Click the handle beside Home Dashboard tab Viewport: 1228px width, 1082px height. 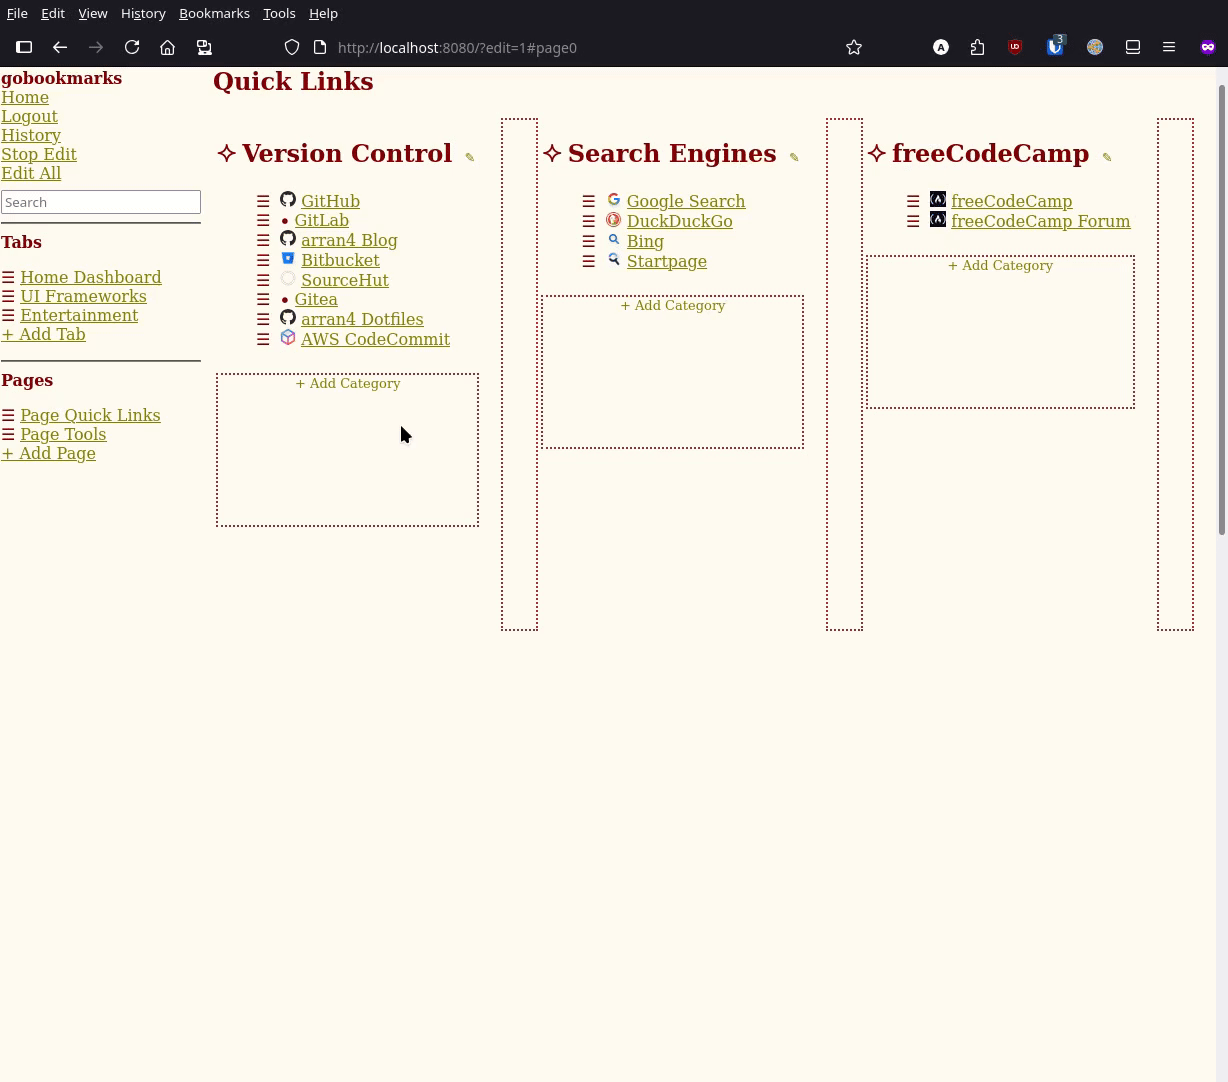pyautogui.click(x=8, y=277)
